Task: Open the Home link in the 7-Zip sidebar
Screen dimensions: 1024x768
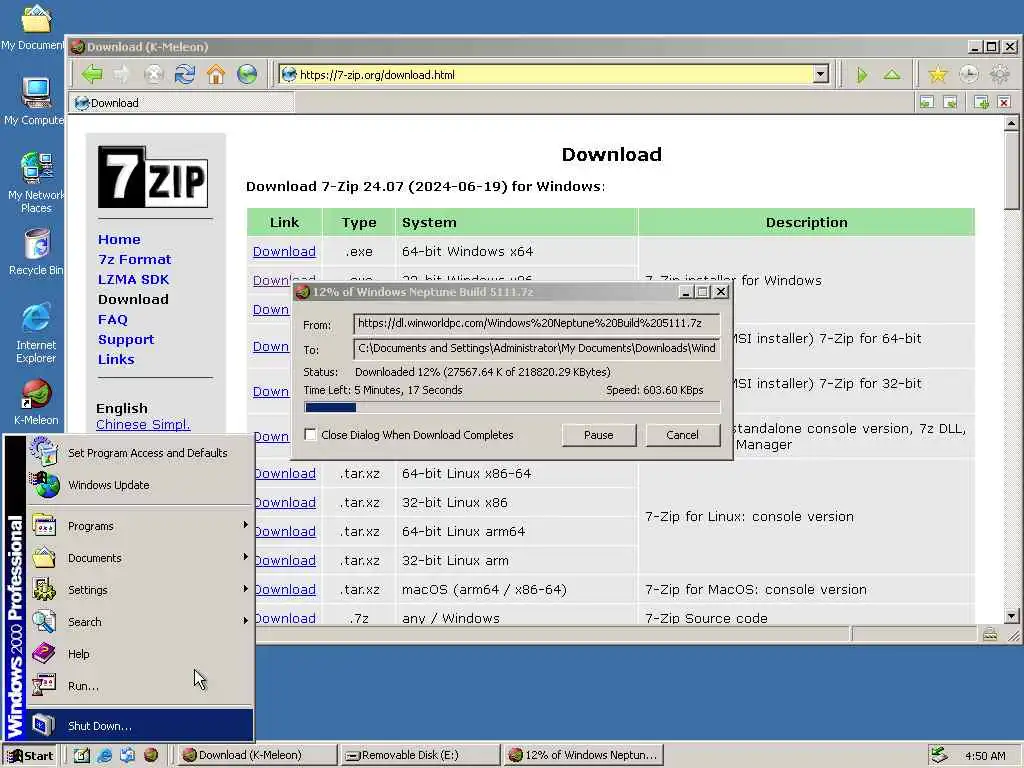Action: (x=119, y=240)
